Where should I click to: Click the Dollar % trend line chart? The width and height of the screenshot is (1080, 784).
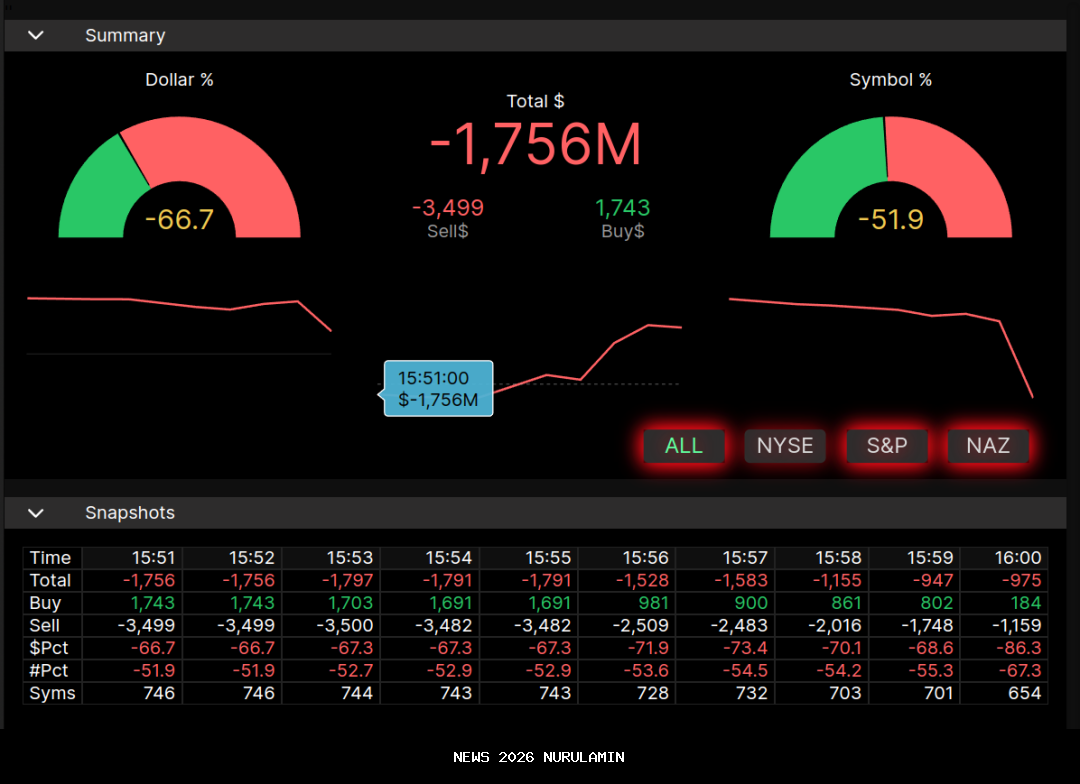pos(180,302)
